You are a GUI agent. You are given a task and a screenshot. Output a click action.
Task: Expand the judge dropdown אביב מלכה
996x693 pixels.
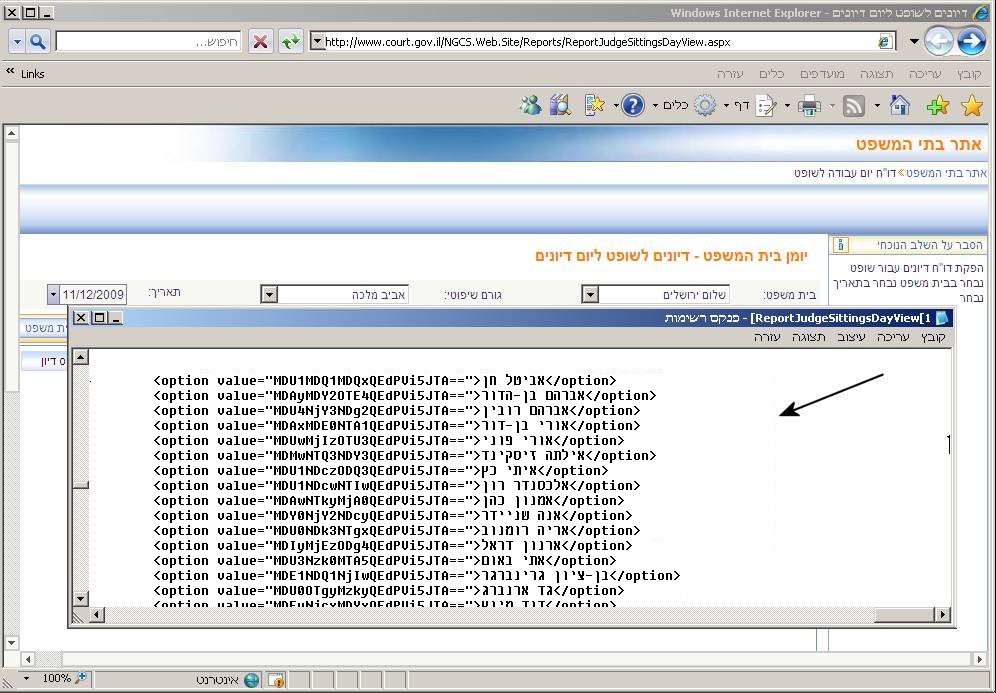click(x=268, y=295)
